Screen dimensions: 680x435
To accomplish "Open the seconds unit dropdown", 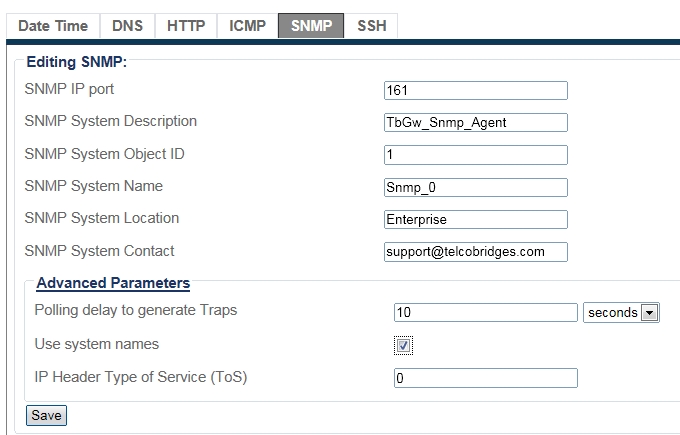I will coord(621,313).
